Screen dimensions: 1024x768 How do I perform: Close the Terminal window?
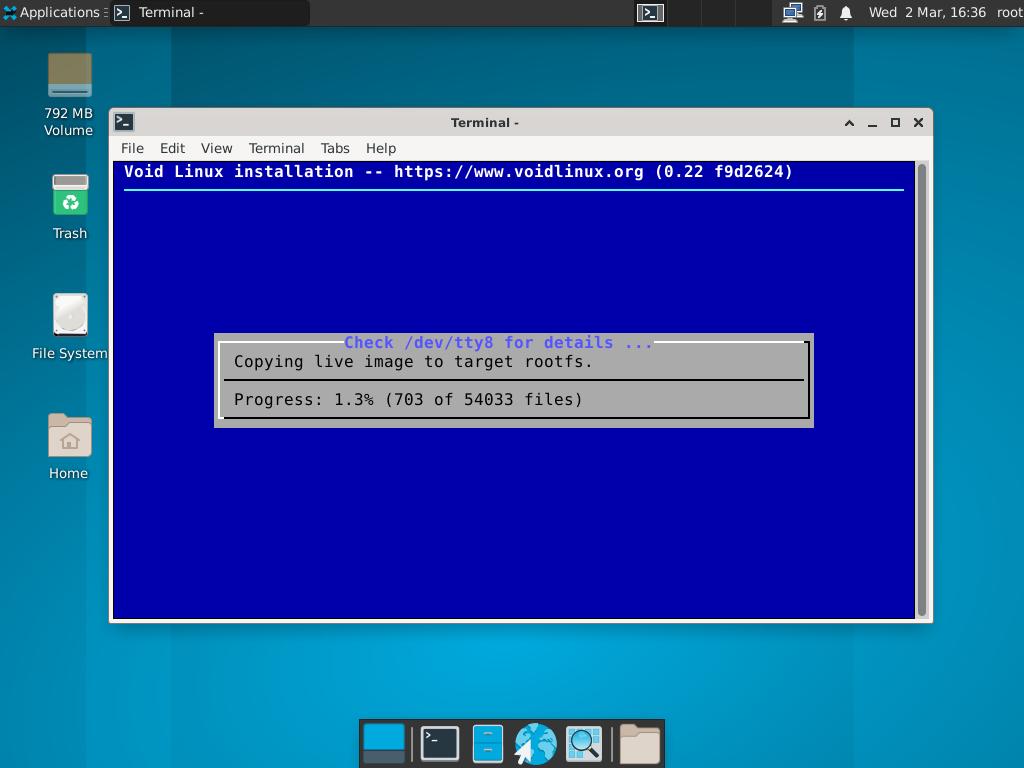(918, 123)
